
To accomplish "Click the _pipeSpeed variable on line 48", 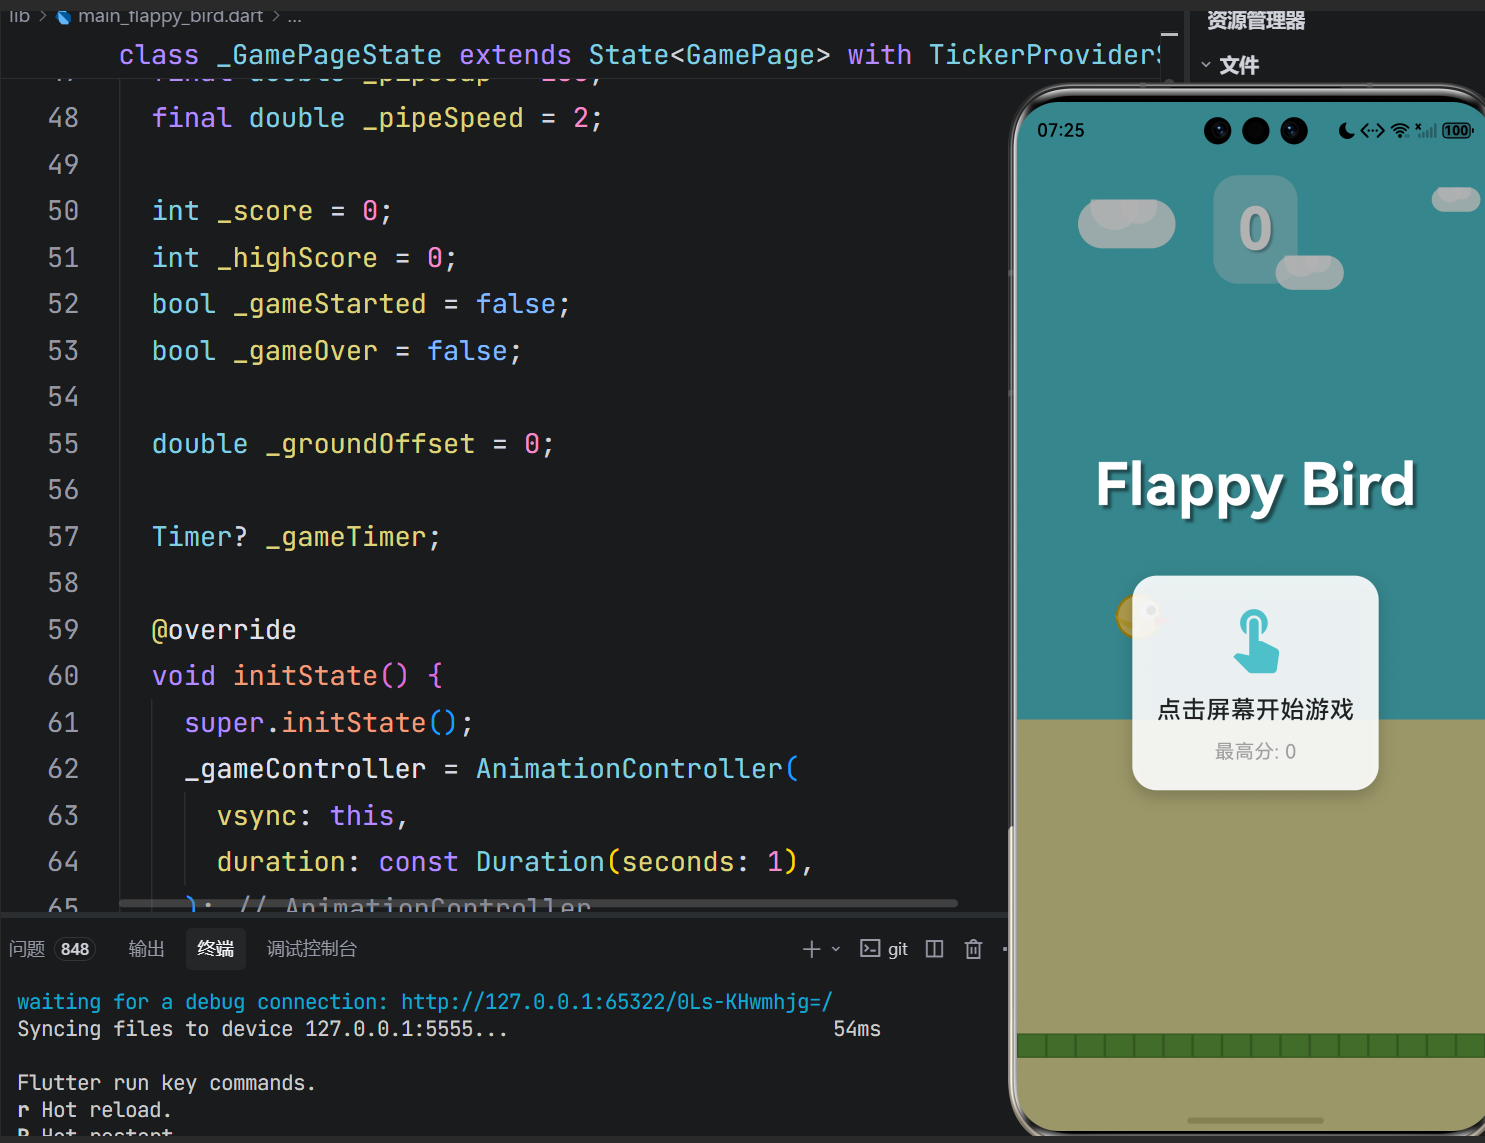I will click(x=443, y=118).
